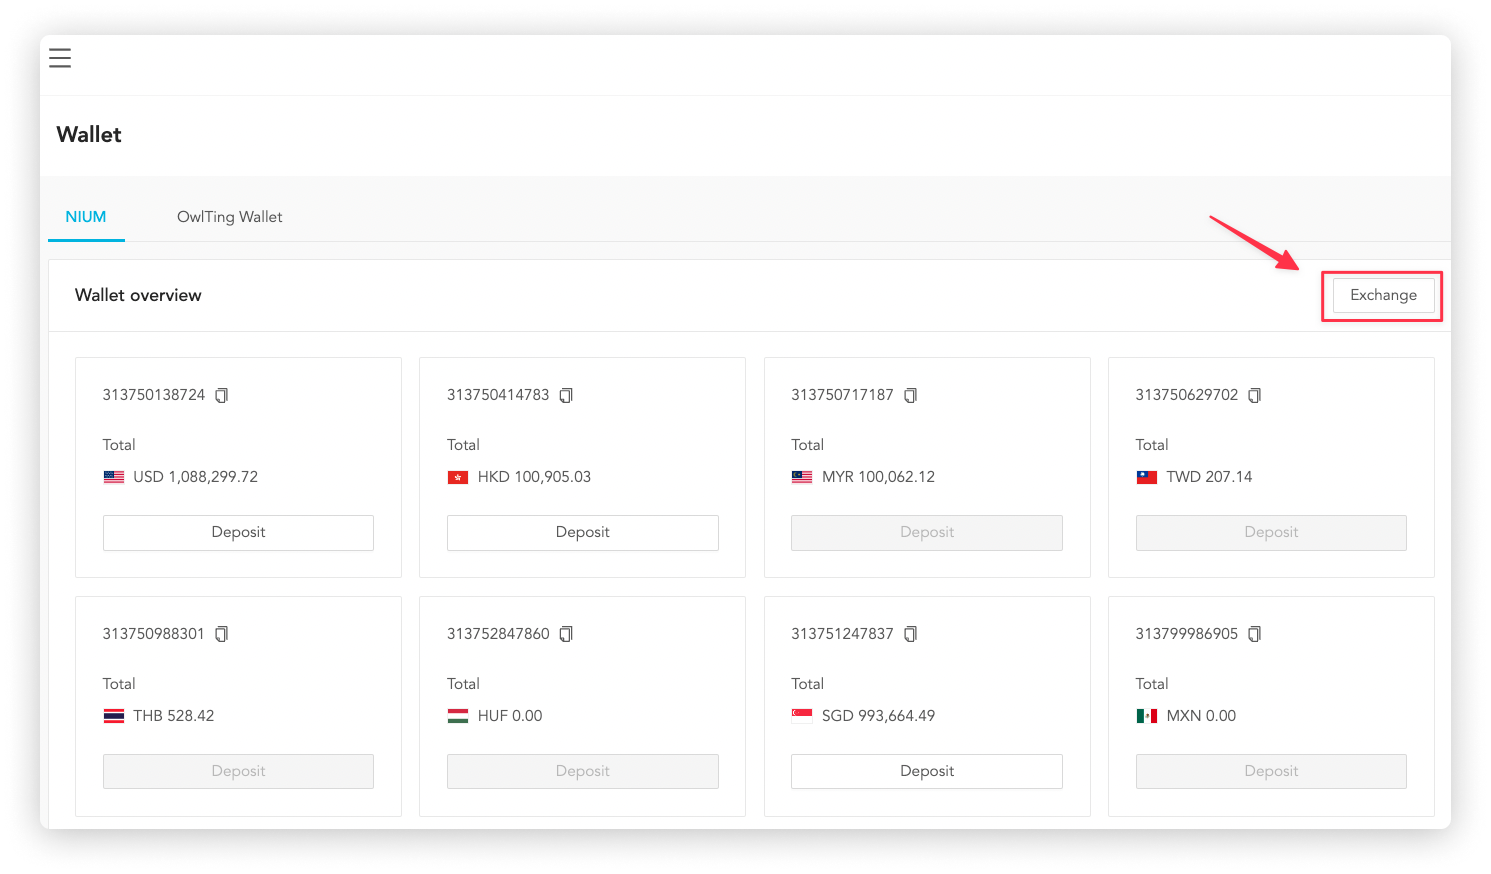This screenshot has height=874, width=1491.
Task: Click the Singapore flag beside SGD
Action: 802,716
